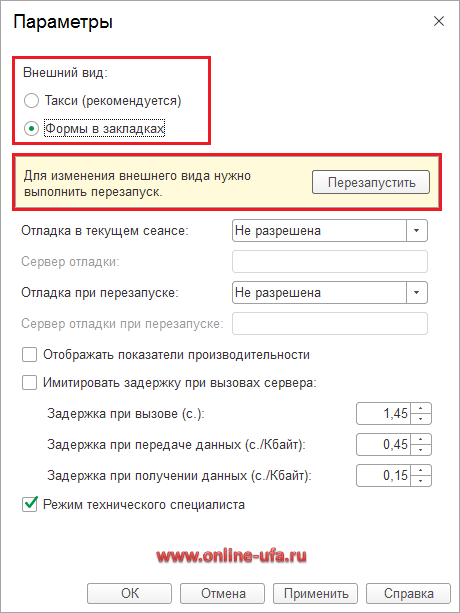Viewport: 460px width, 613px height.
Task: Select the Такси (рекомендуется) radio button
Action: [31, 100]
